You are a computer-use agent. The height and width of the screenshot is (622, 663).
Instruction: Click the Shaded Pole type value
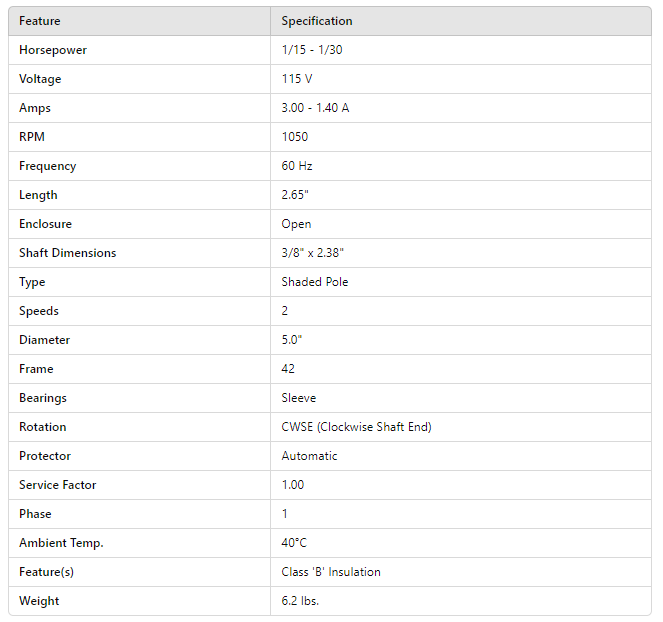[x=315, y=282]
